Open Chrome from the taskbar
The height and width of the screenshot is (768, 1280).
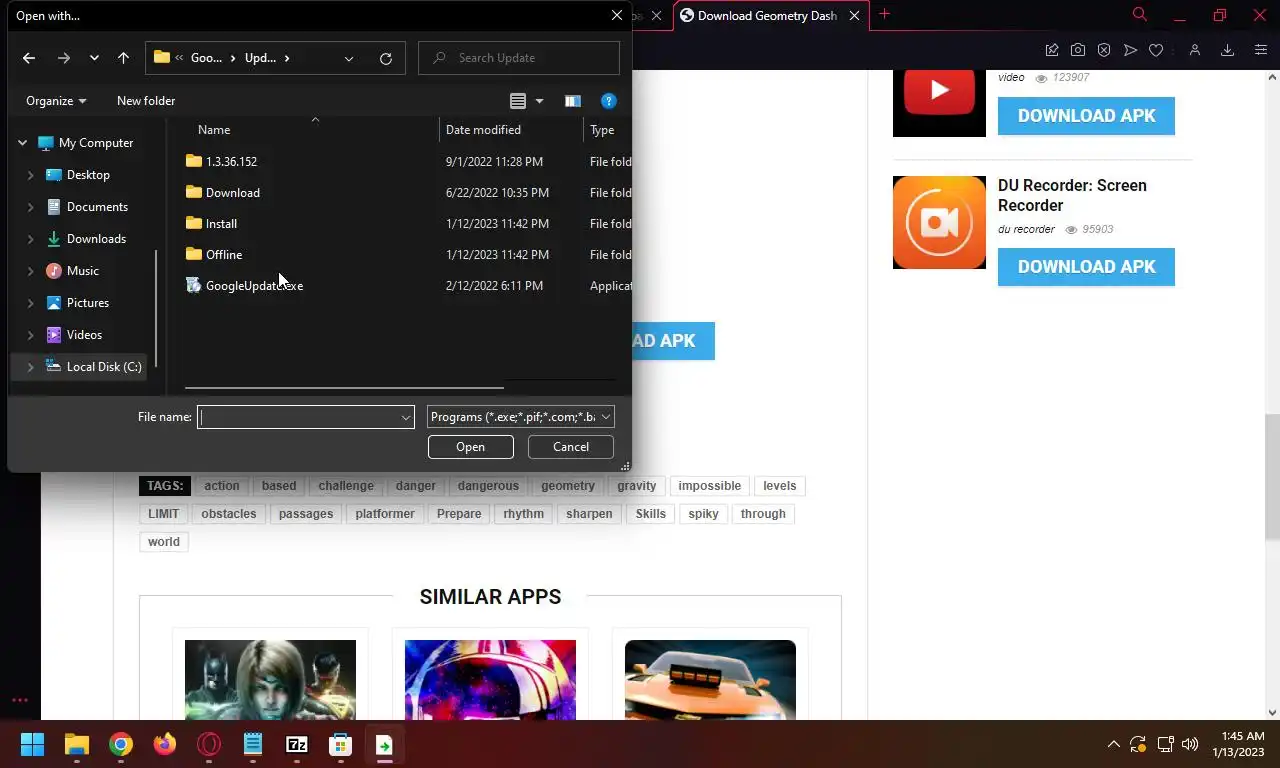[121, 745]
